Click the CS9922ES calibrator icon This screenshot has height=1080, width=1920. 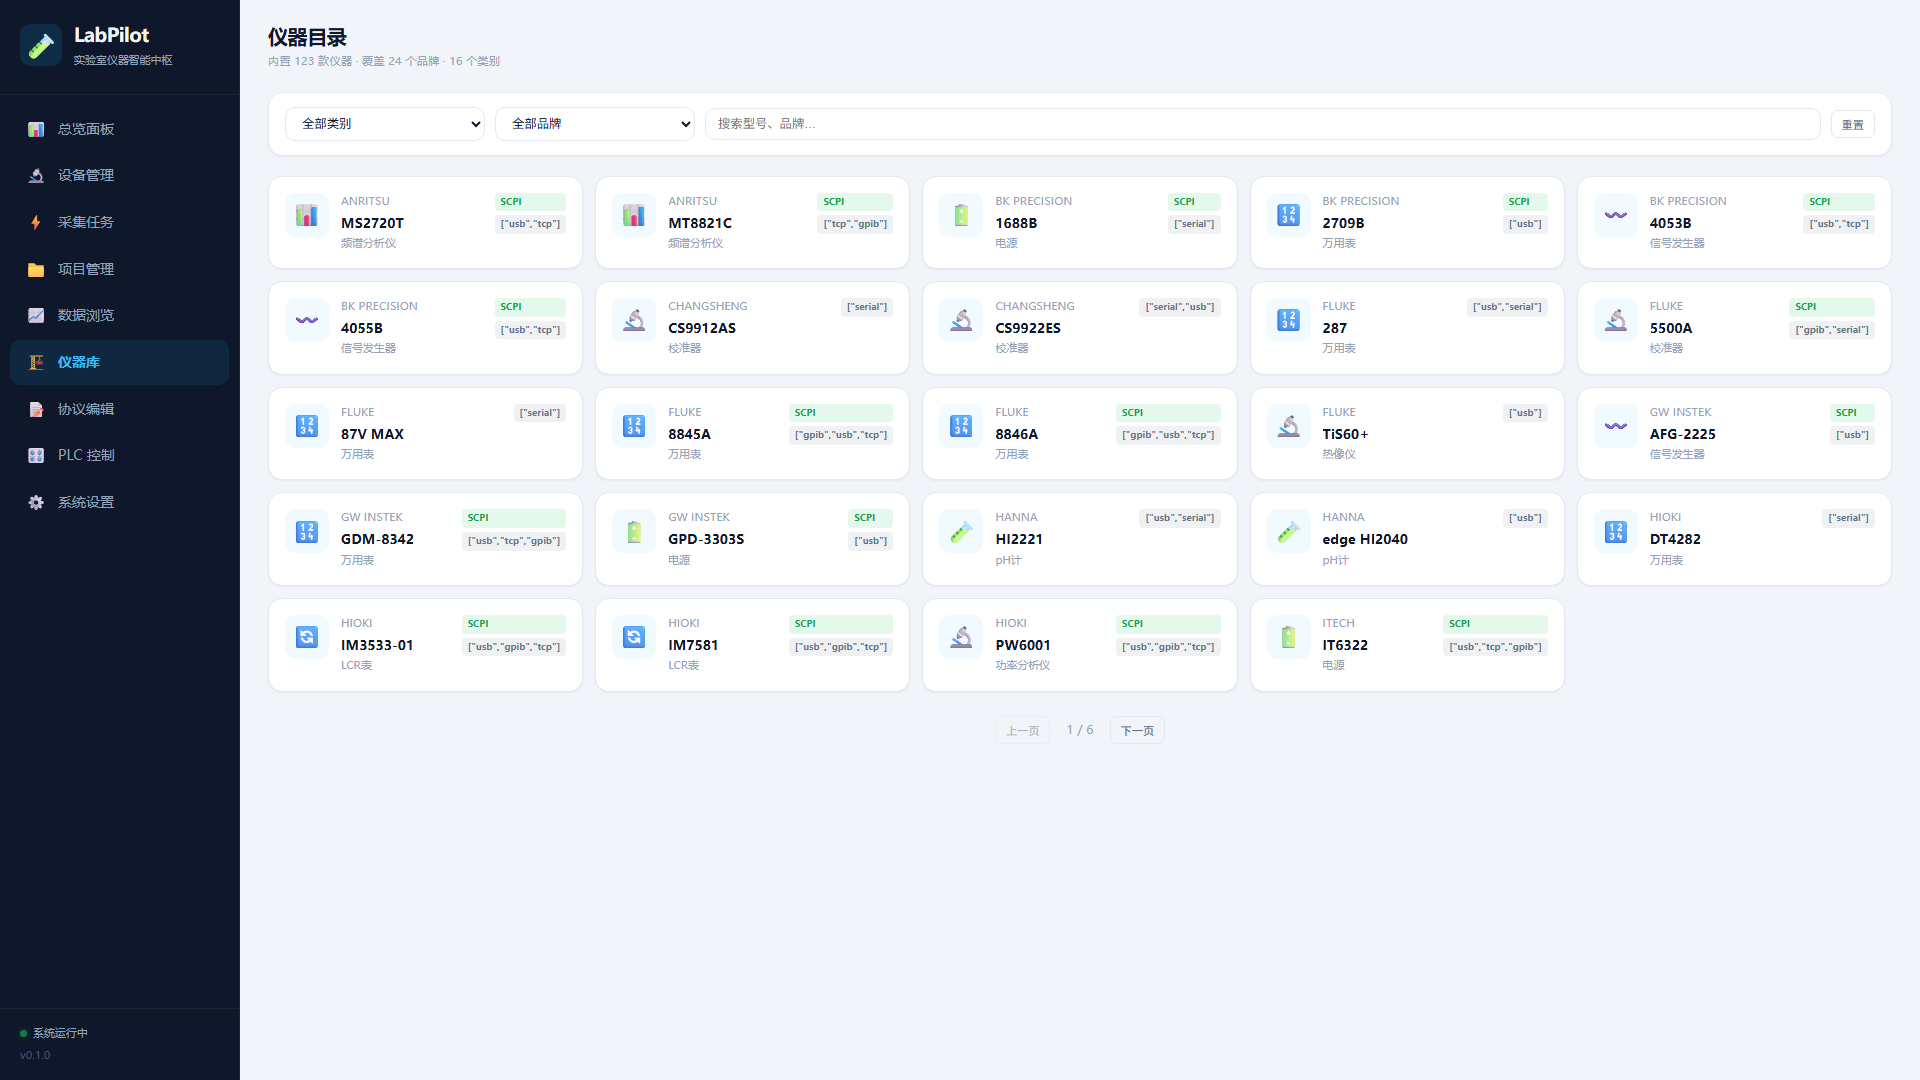click(961, 320)
